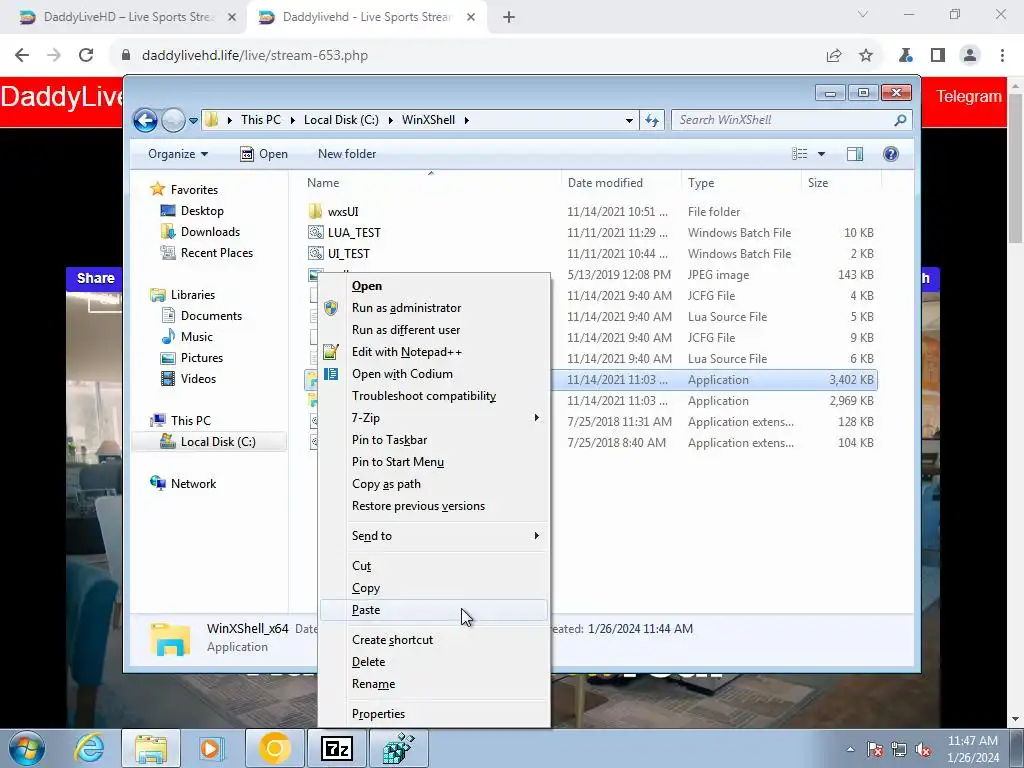Click the Explorer help icon

click(x=891, y=154)
